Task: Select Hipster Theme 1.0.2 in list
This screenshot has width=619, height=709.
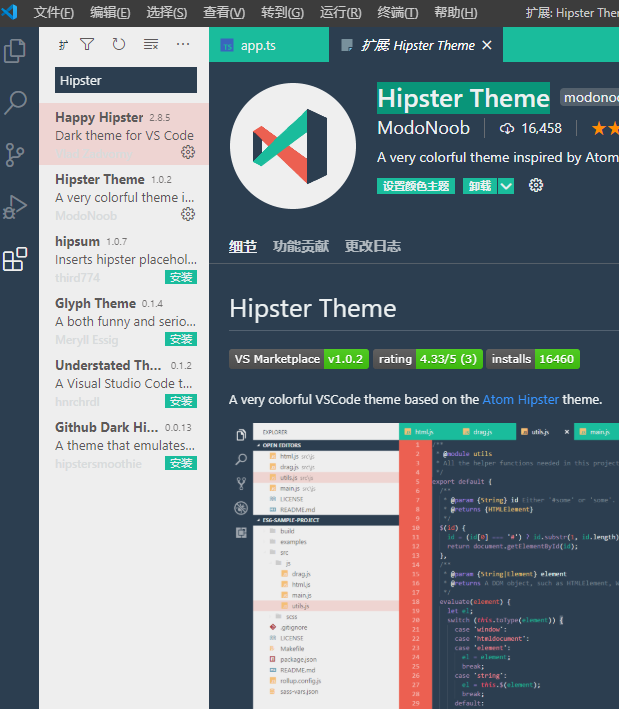Action: (x=124, y=196)
